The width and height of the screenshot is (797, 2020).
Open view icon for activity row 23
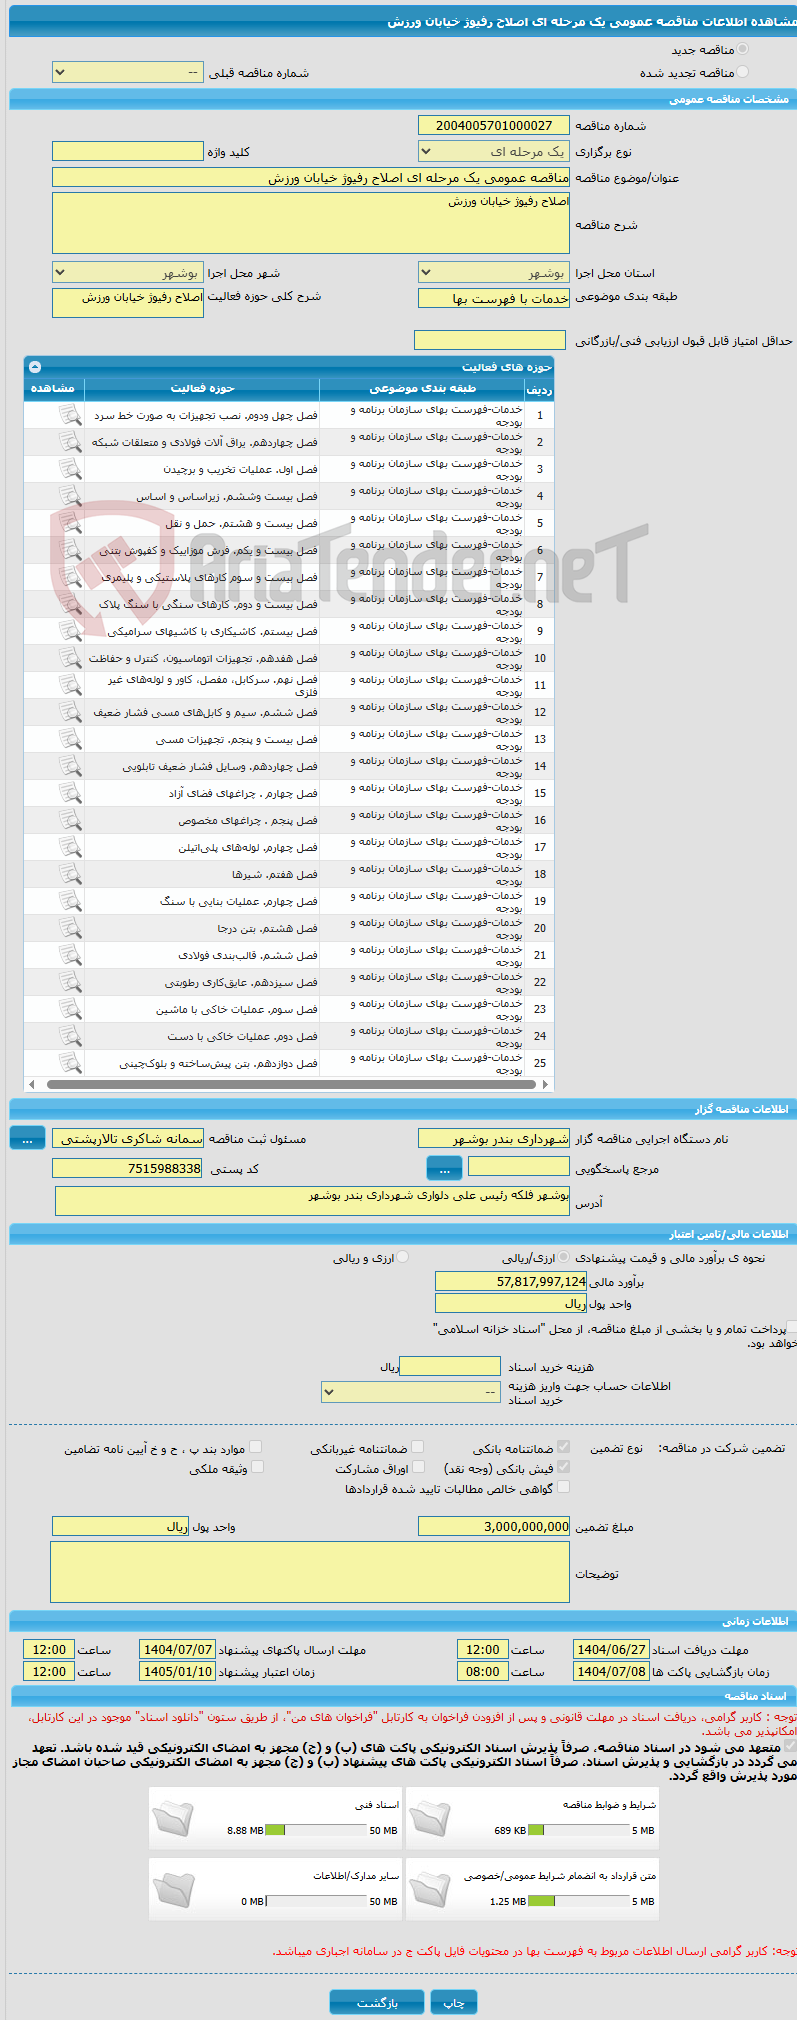pyautogui.click(x=69, y=1009)
